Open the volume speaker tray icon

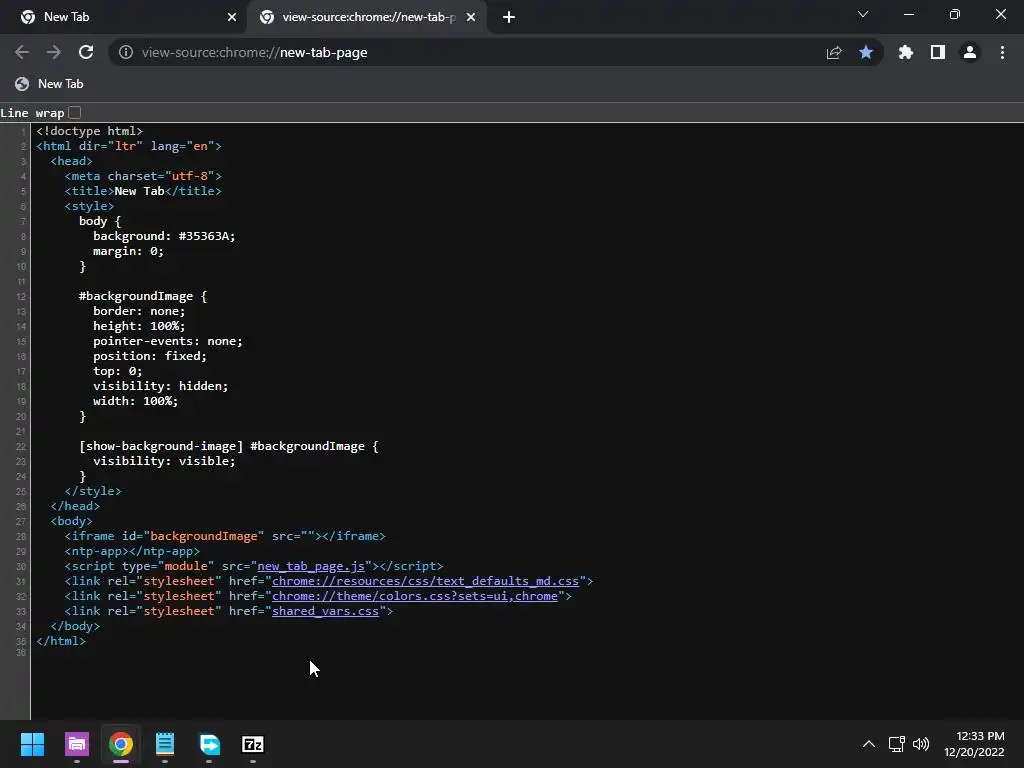click(x=921, y=744)
